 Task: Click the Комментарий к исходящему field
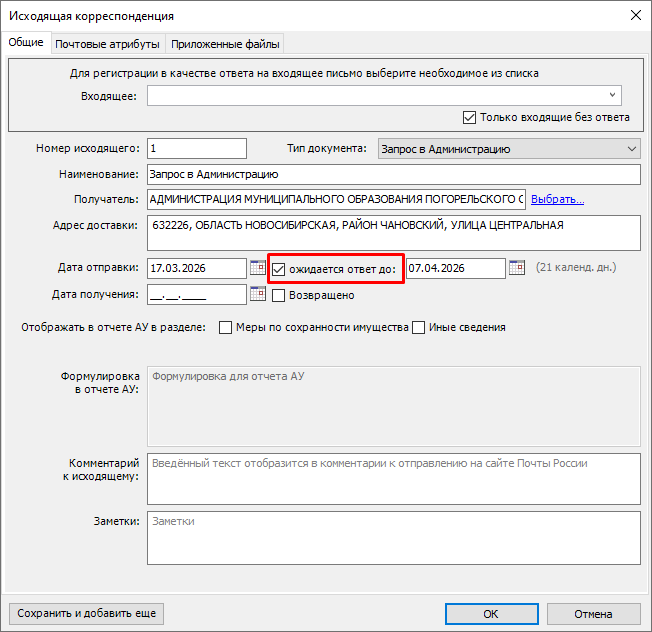[392, 479]
